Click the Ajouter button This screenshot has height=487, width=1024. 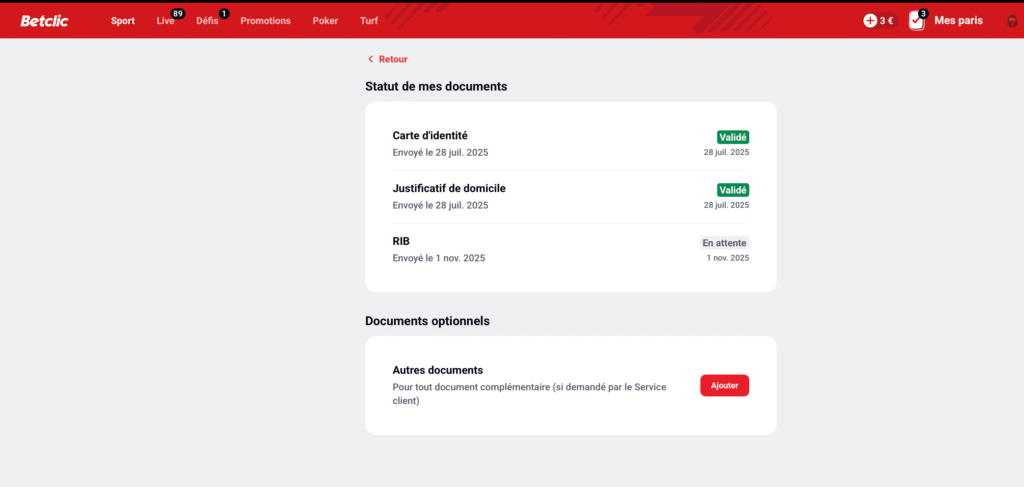724,385
